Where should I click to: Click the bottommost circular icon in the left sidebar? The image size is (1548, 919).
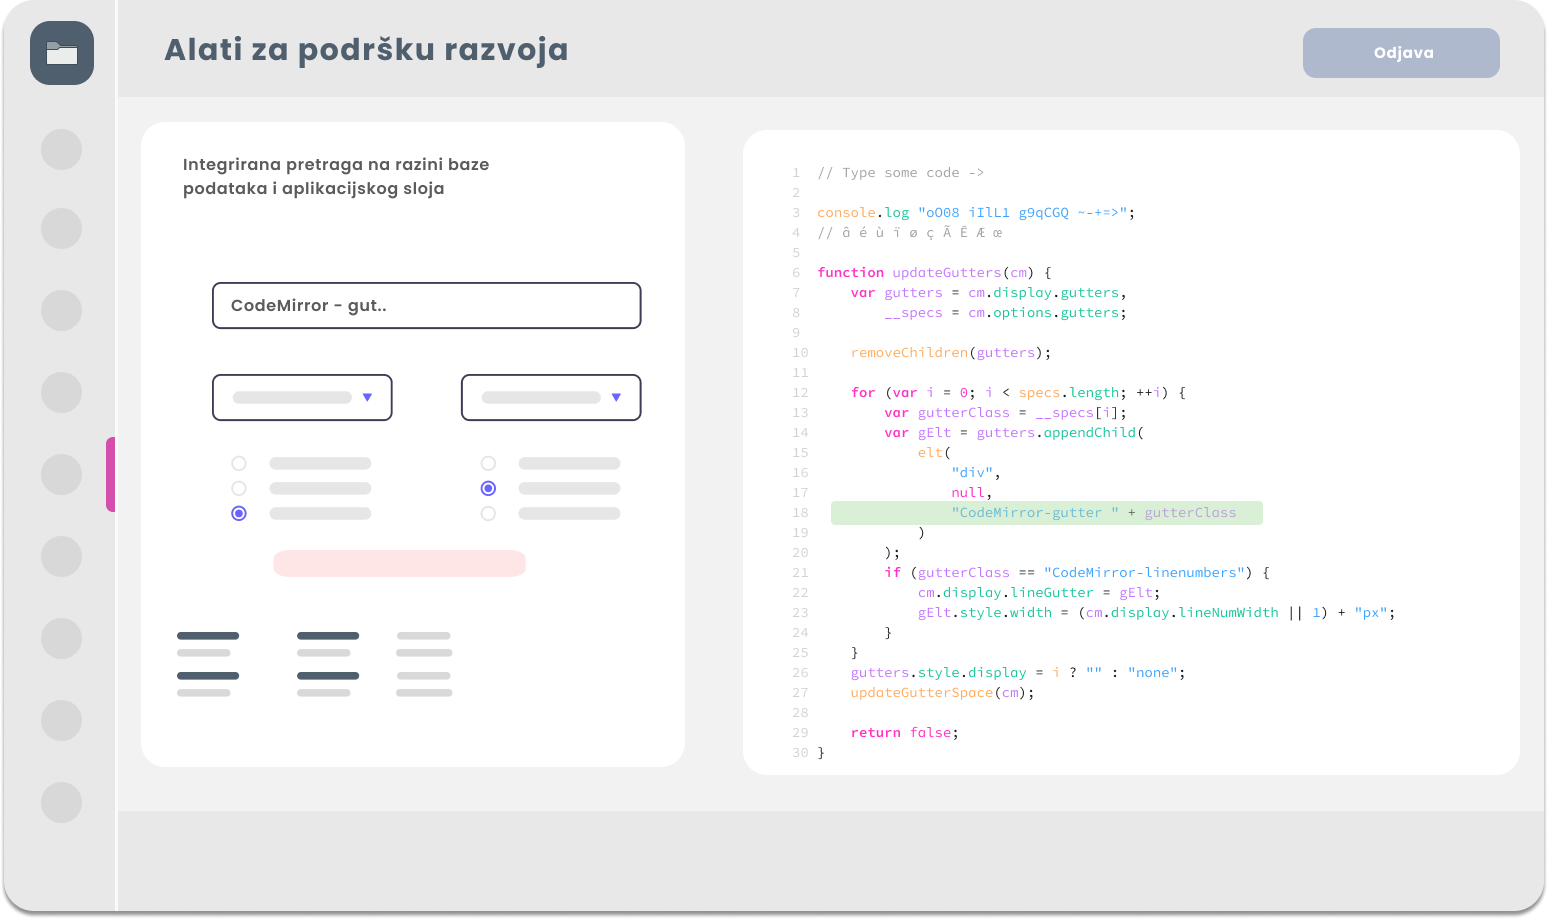[62, 803]
